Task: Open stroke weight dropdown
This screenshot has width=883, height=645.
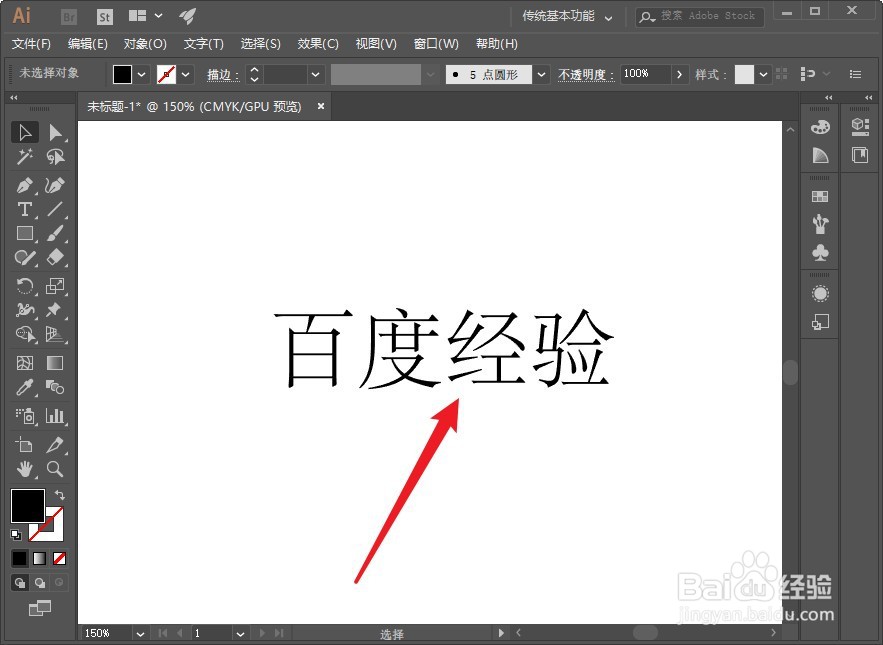Action: 316,74
